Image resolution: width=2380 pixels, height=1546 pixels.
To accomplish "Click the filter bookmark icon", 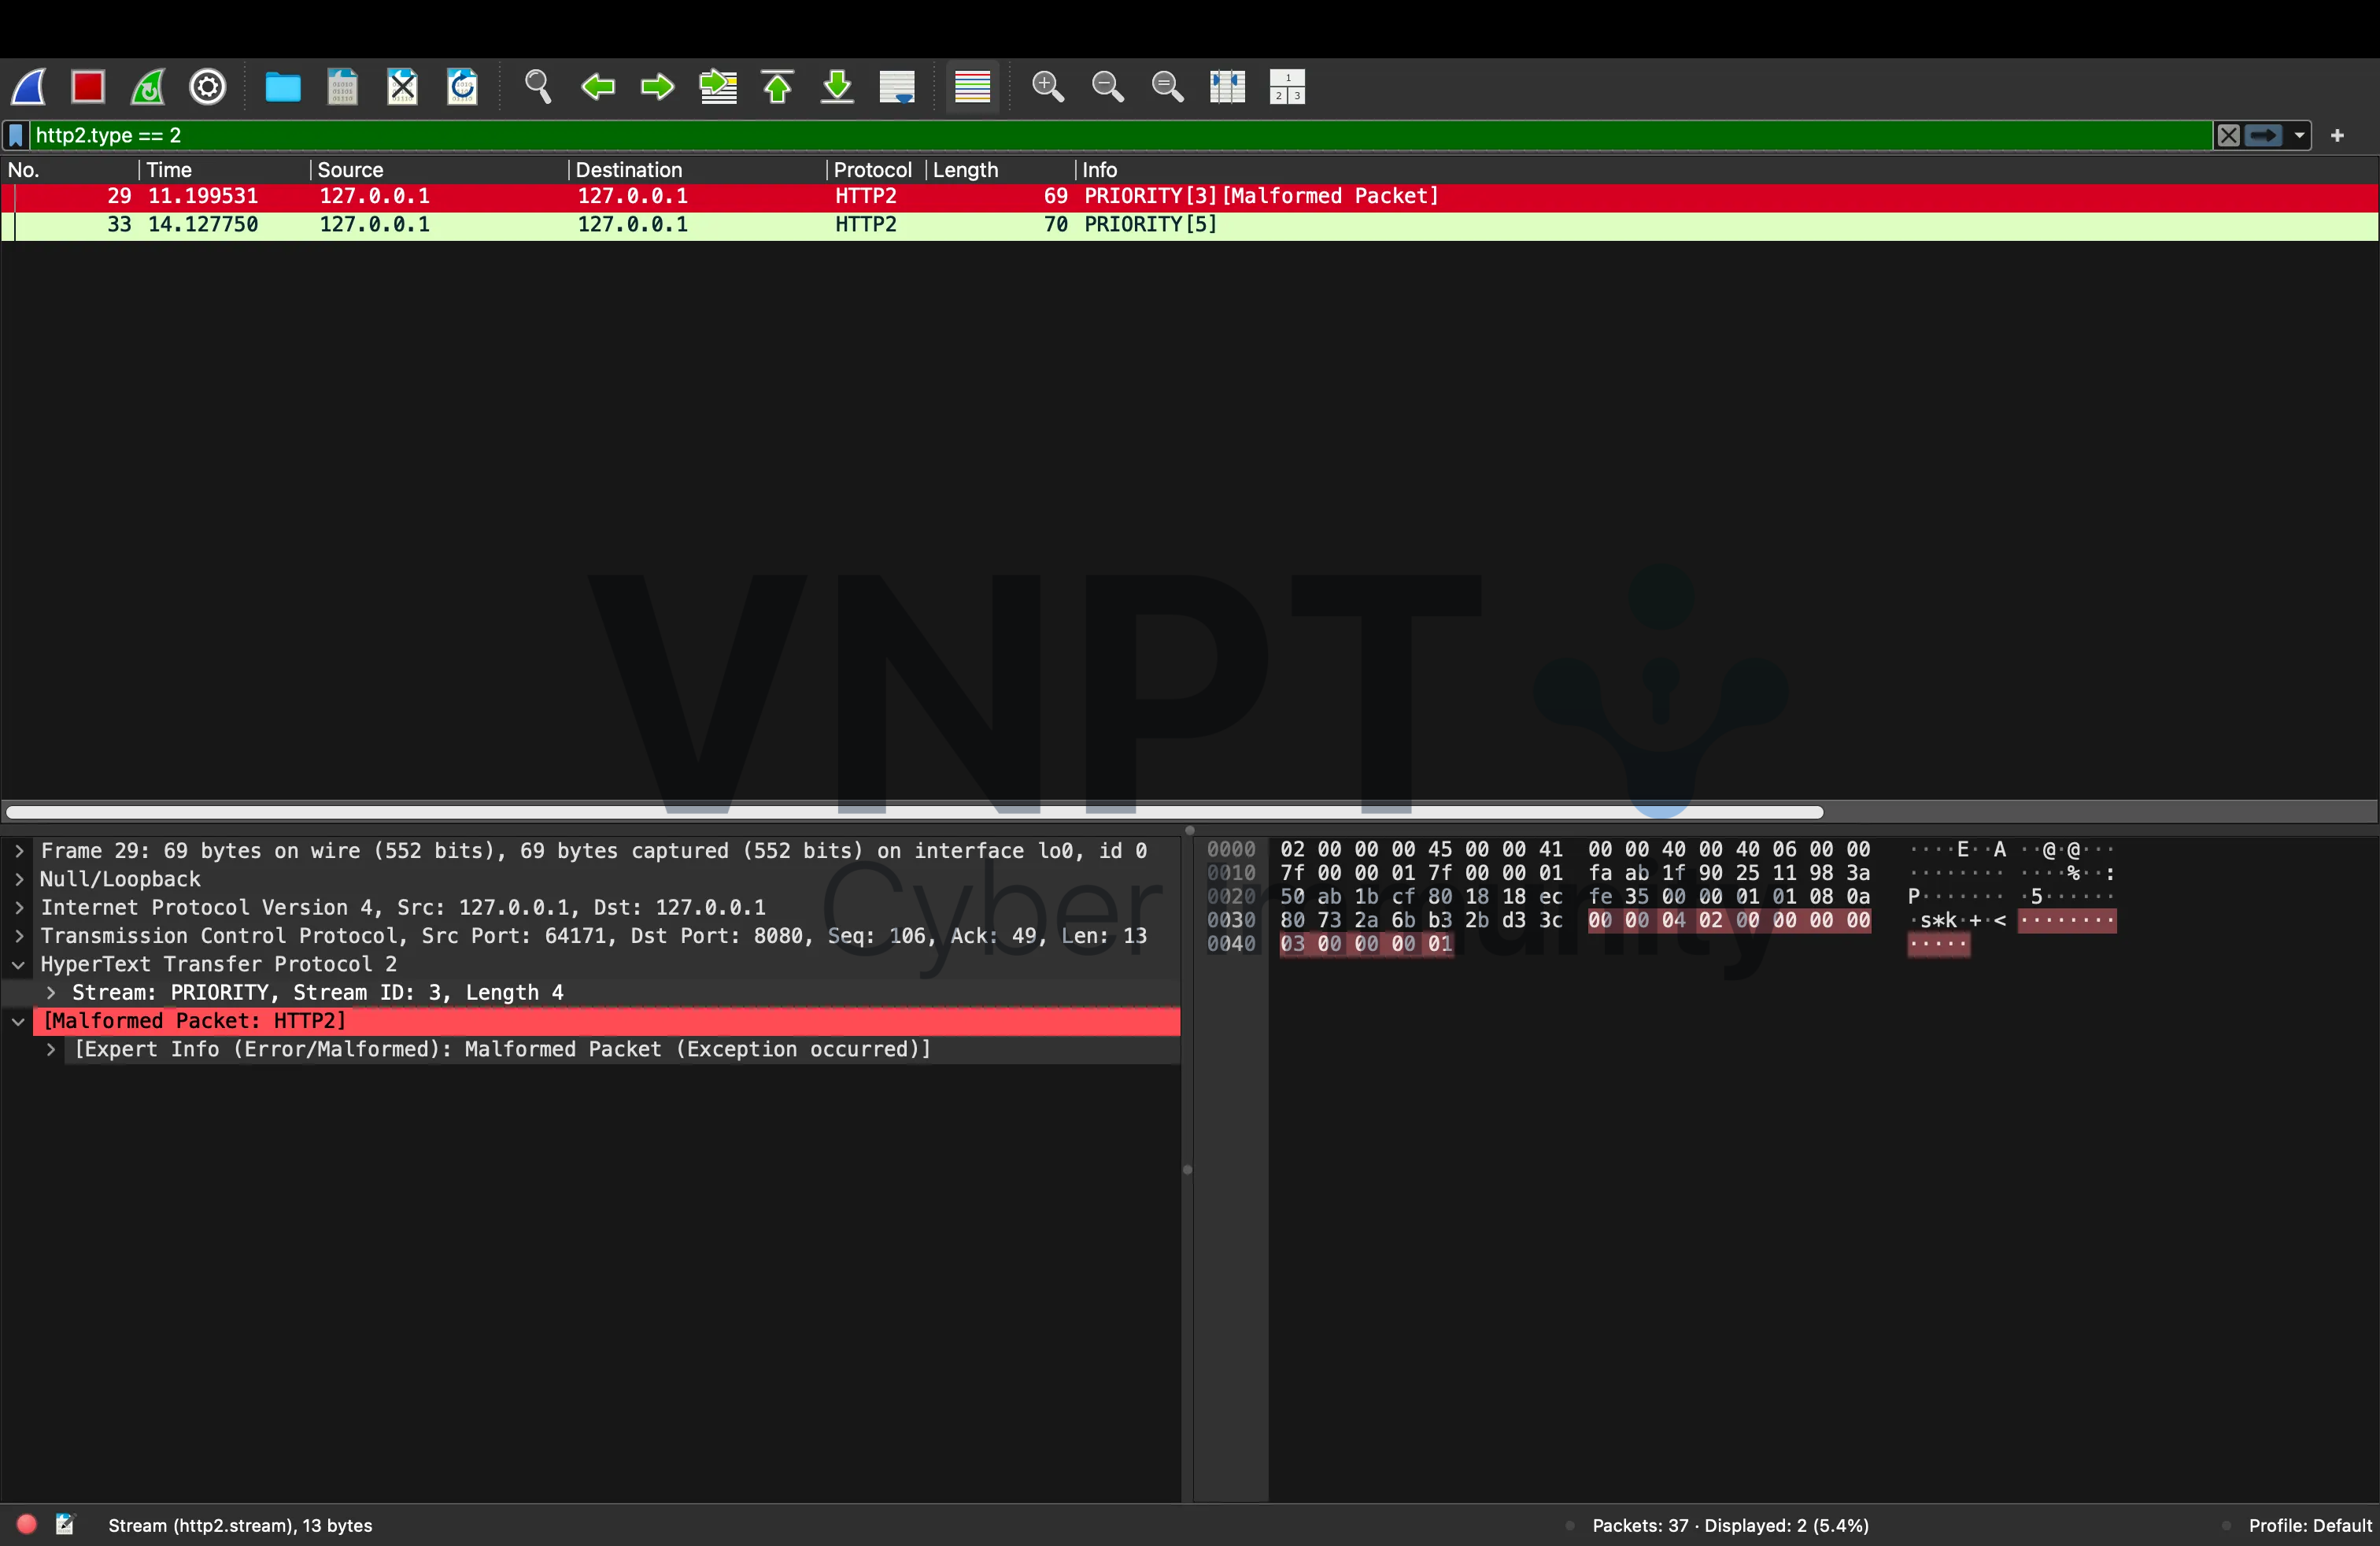I will (x=16, y=135).
